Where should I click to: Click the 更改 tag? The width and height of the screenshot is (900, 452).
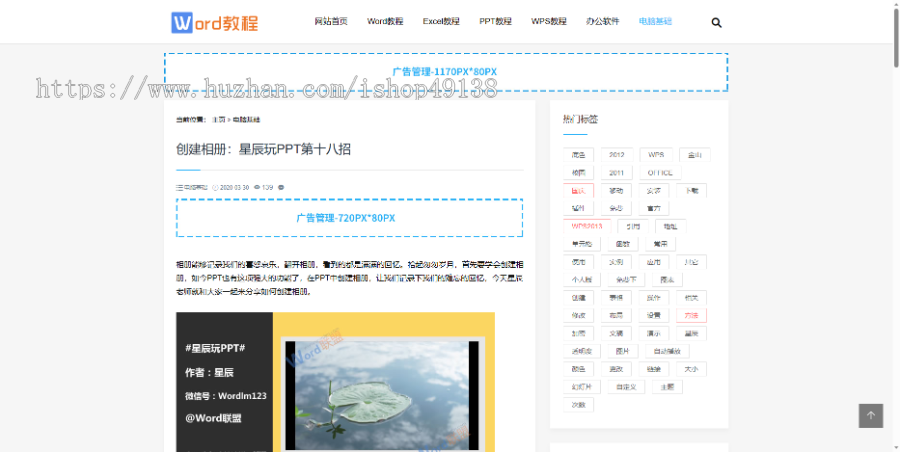[616, 369]
